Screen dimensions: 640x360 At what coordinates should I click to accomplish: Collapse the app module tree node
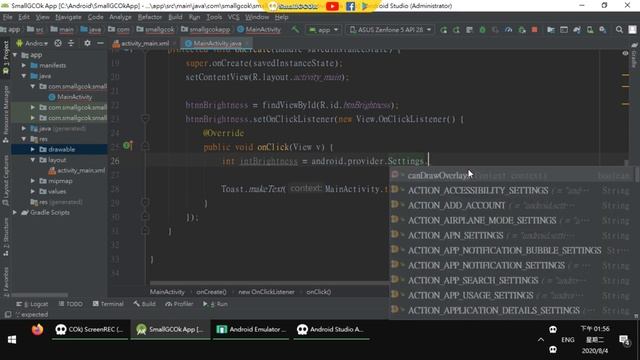(x=15, y=55)
